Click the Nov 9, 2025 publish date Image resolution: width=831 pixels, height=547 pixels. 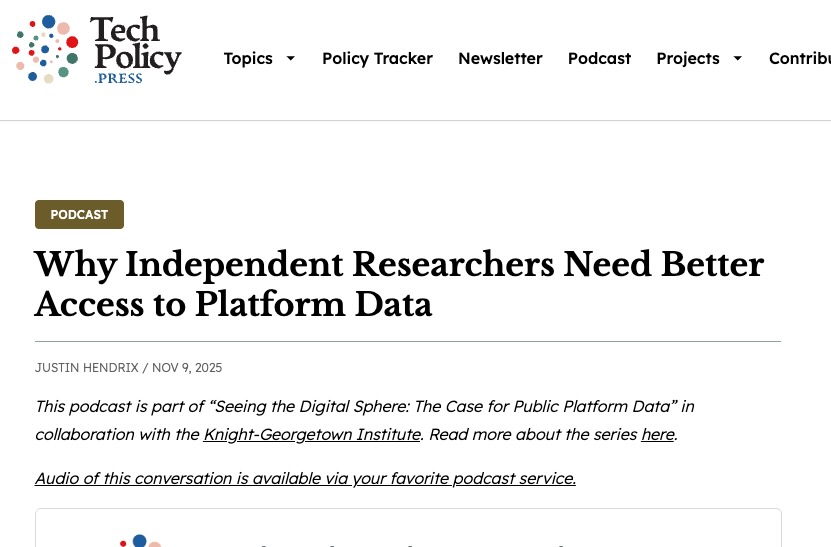pos(187,368)
